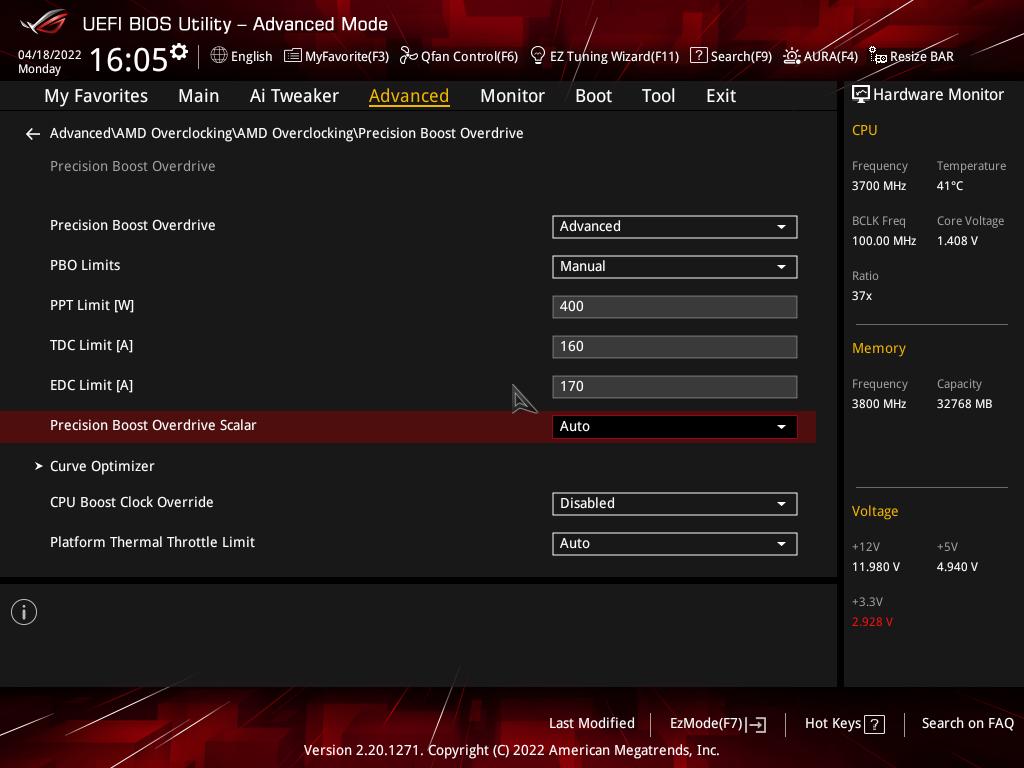Open Precision Boost Overdrive dropdown set to Advanced
1024x768 pixels.
coord(675,227)
